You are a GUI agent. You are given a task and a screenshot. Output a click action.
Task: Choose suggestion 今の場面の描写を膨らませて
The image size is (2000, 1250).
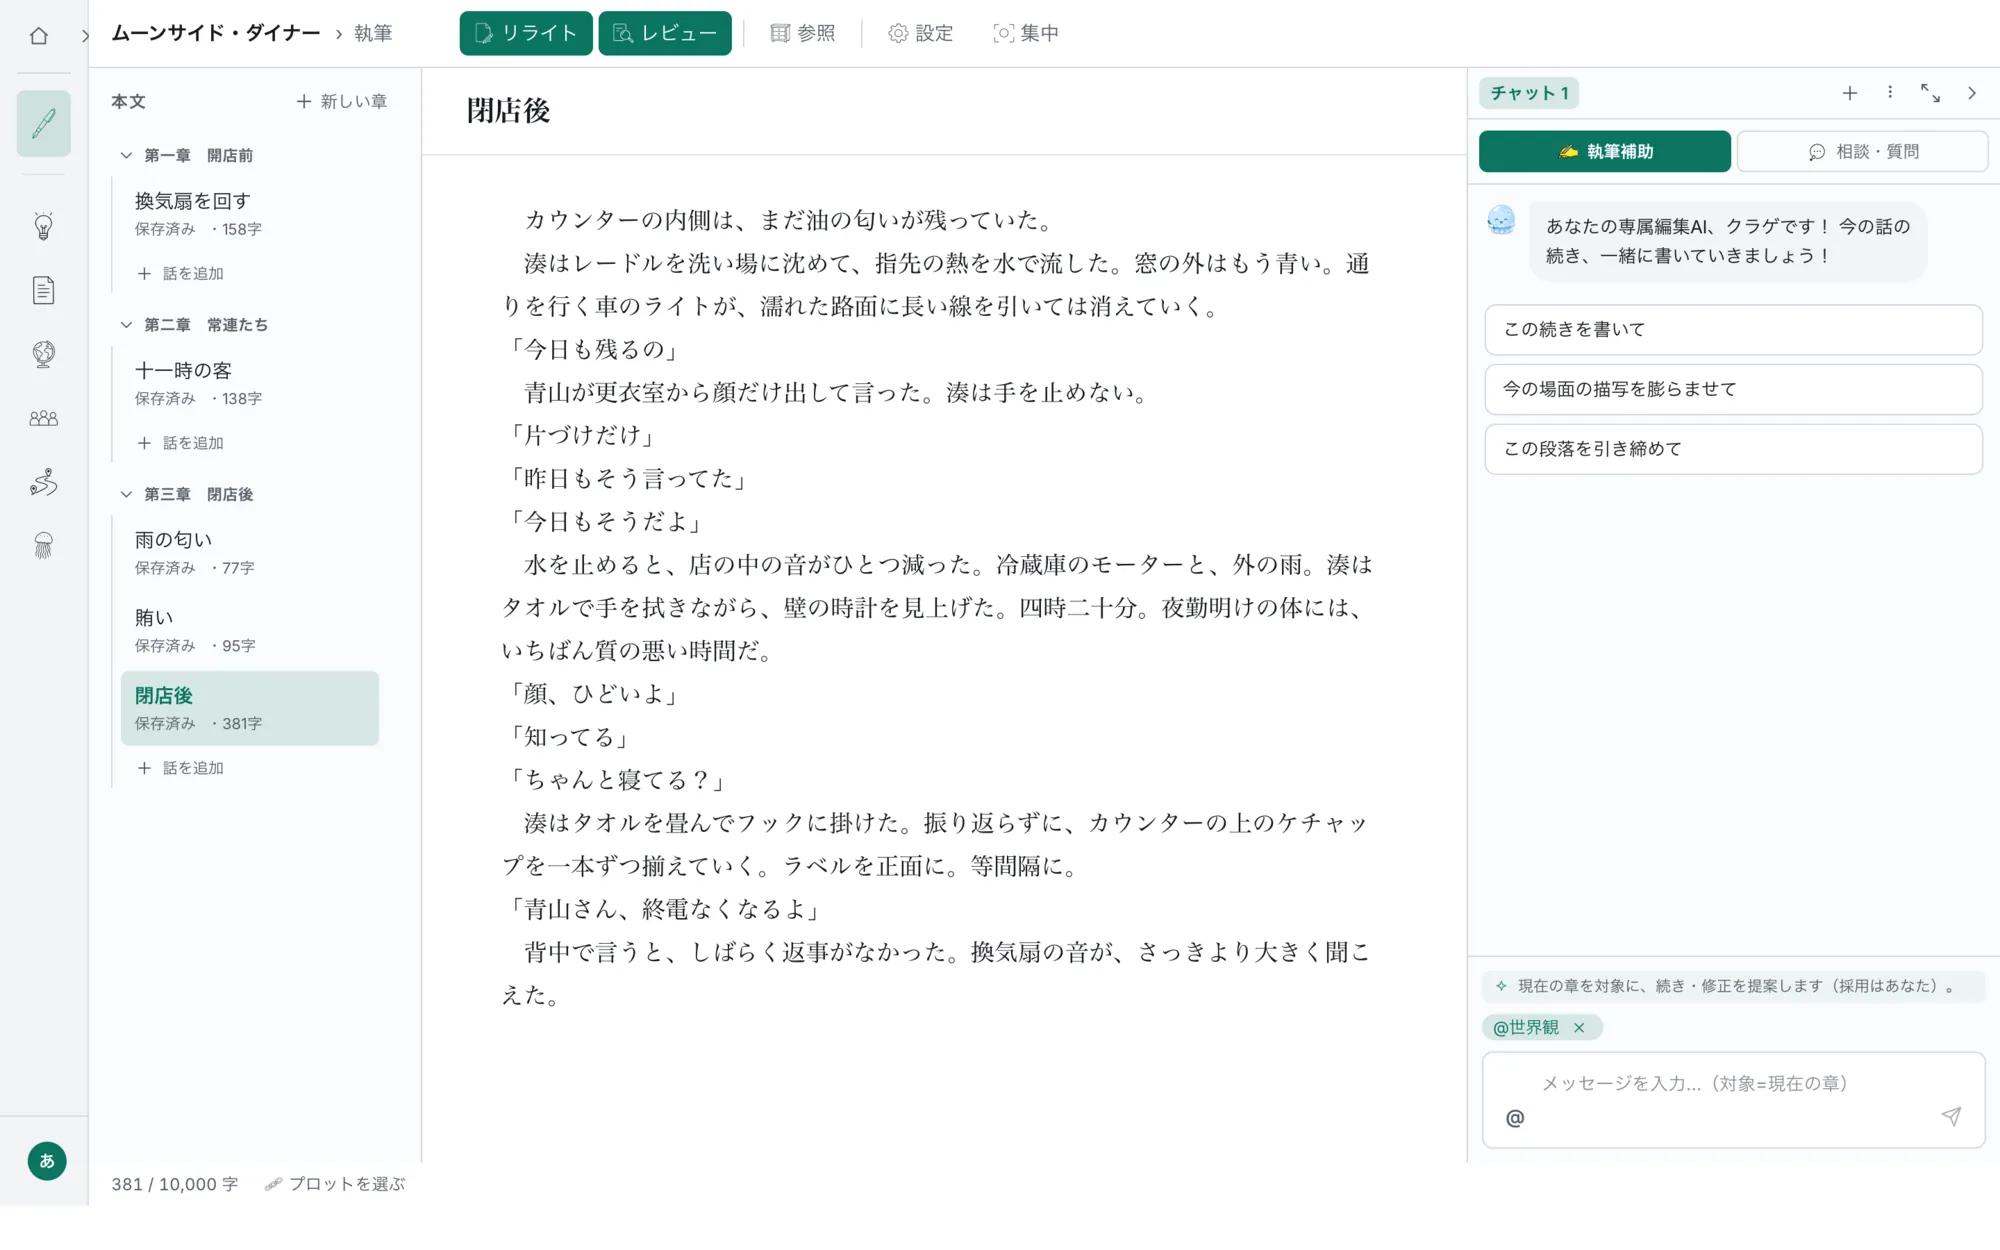[x=1733, y=389]
